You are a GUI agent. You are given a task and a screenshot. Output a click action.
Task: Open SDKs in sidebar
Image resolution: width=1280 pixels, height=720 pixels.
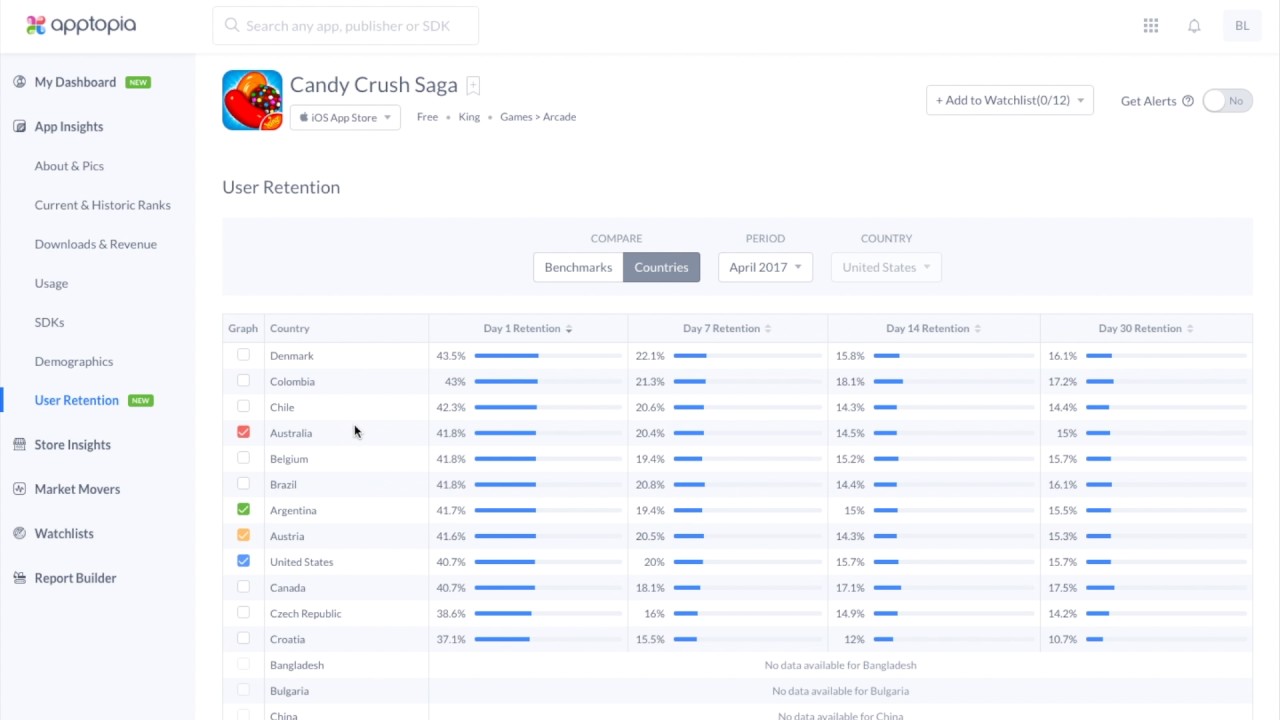coord(49,322)
